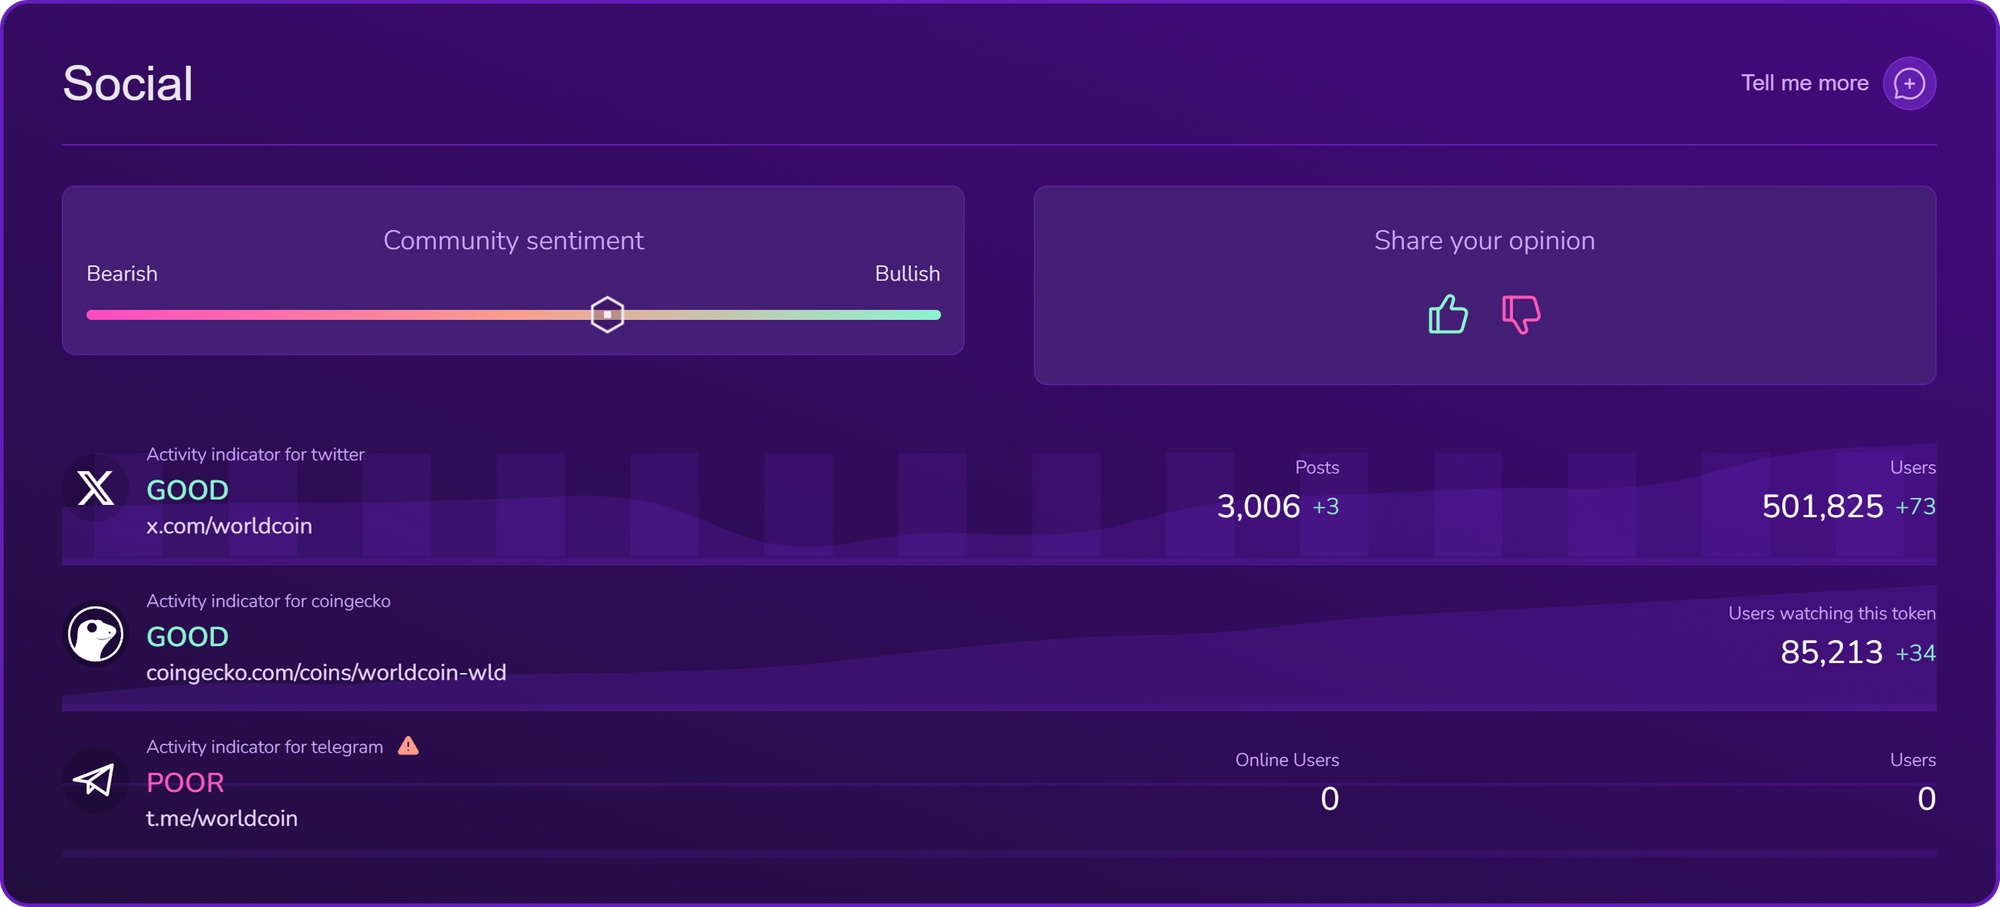This screenshot has width=2000, height=907.
Task: Click the CoinGecko logo icon
Action: pos(95,634)
